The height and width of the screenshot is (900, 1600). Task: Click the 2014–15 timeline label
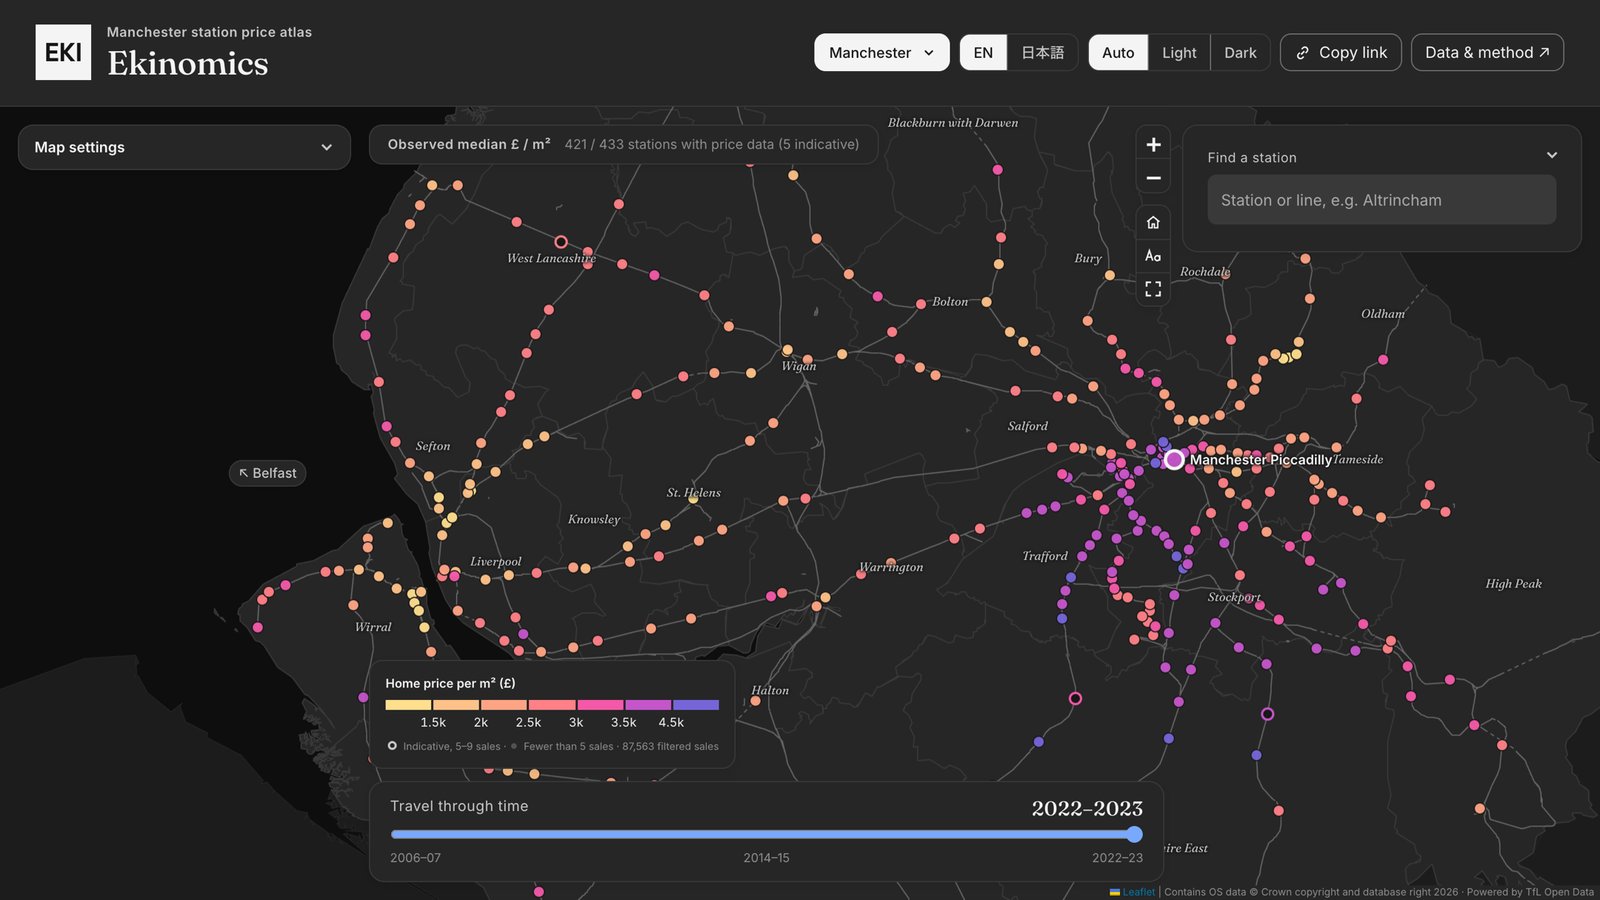click(766, 858)
